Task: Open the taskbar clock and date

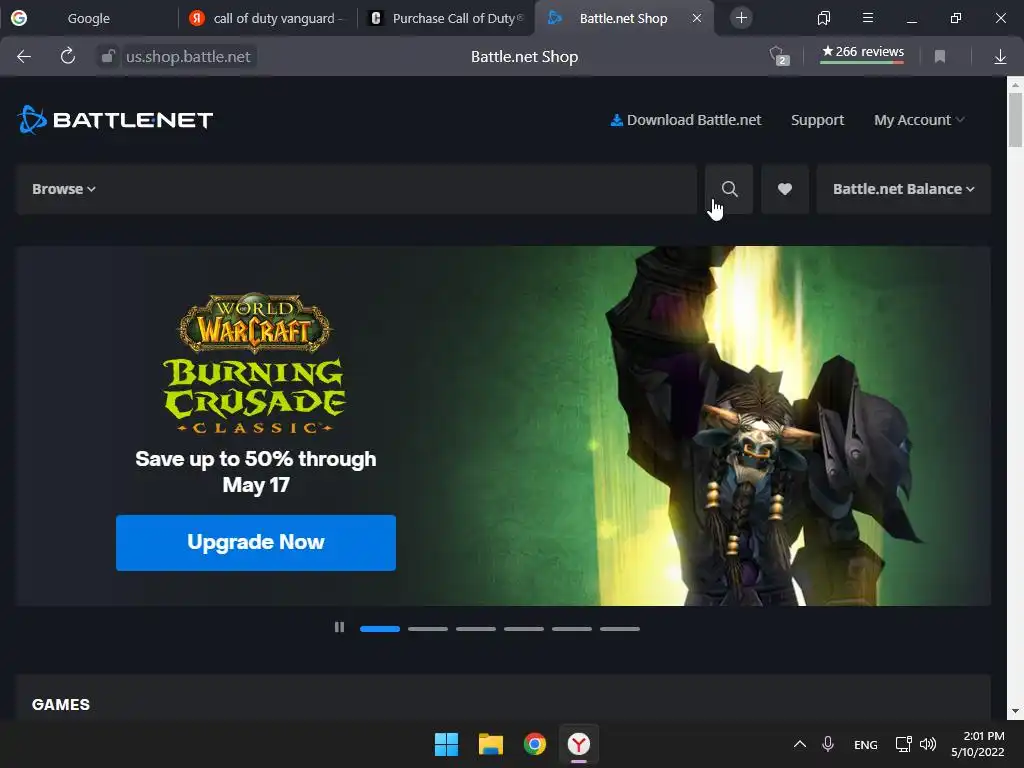Action: (x=978, y=744)
